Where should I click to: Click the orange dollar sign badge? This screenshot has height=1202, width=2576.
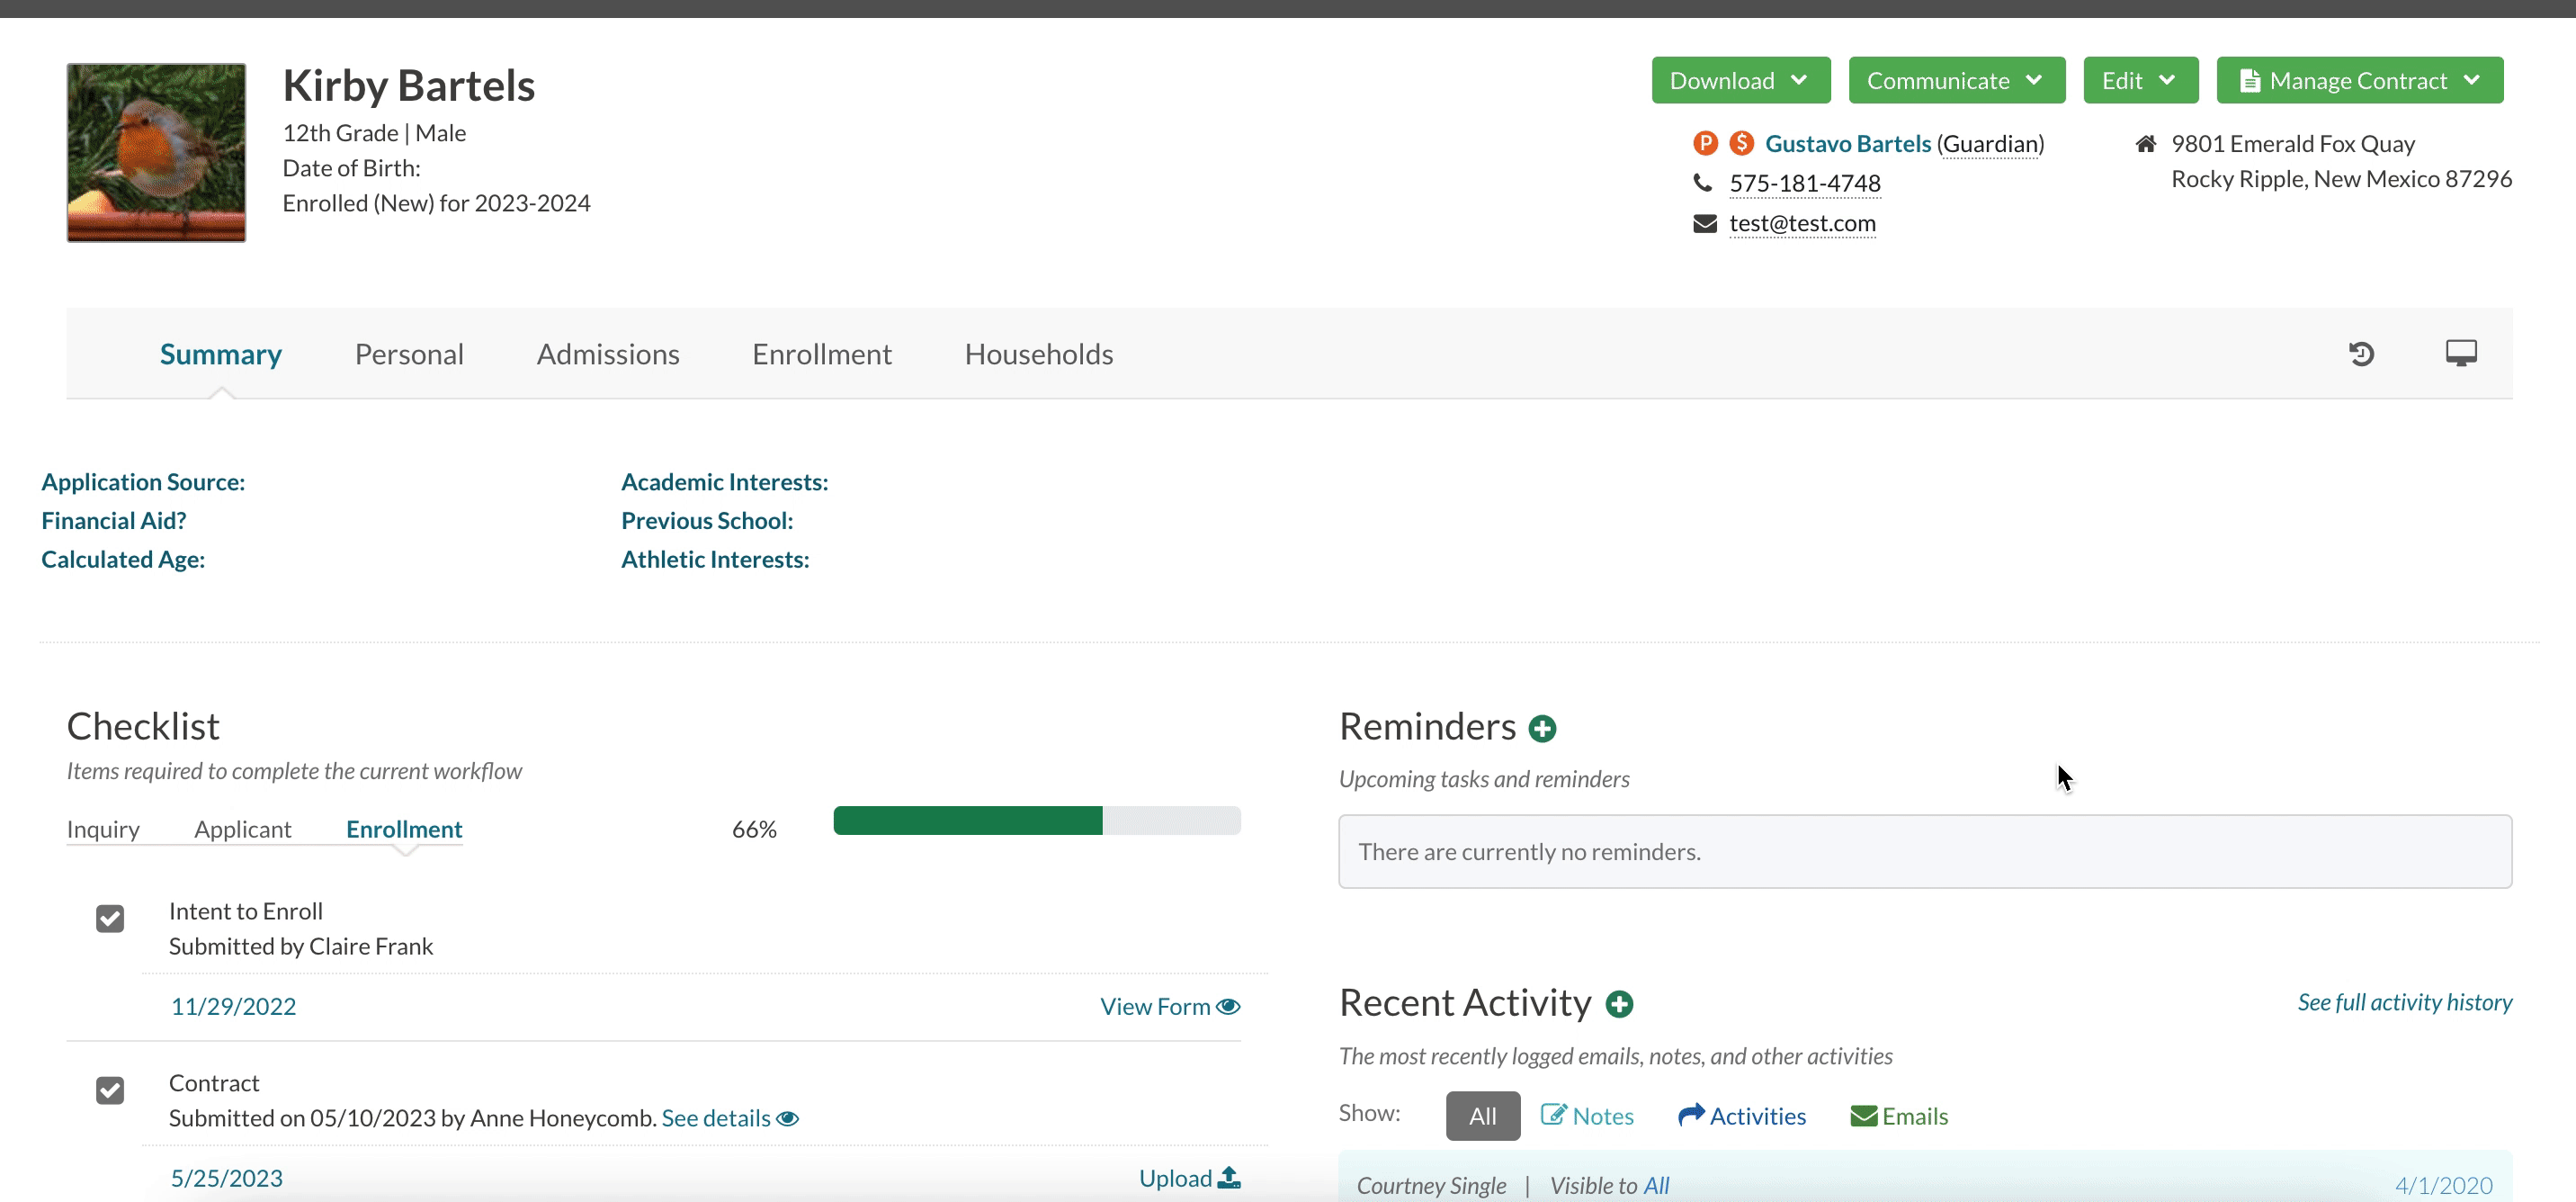tap(1741, 143)
